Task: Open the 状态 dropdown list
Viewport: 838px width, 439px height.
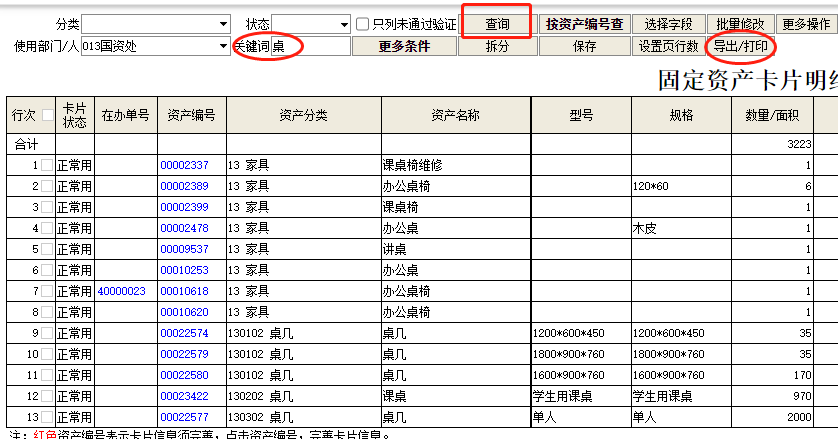Action: click(x=343, y=24)
